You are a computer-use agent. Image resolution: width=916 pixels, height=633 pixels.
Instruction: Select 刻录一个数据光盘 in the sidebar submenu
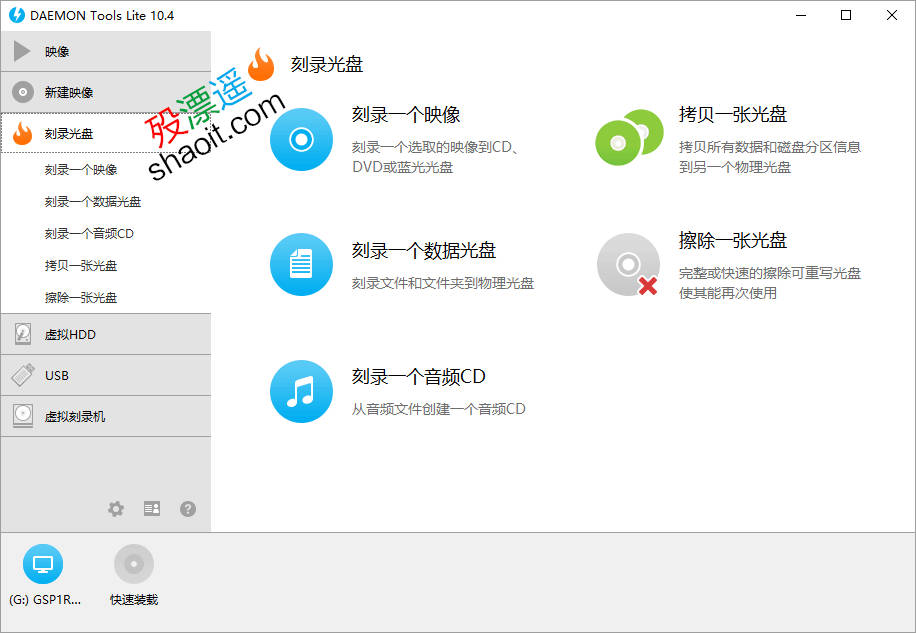click(93, 201)
